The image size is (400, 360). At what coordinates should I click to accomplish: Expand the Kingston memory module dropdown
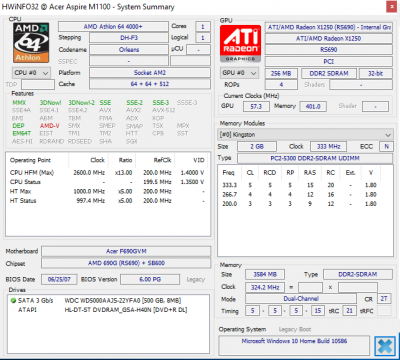click(305, 135)
